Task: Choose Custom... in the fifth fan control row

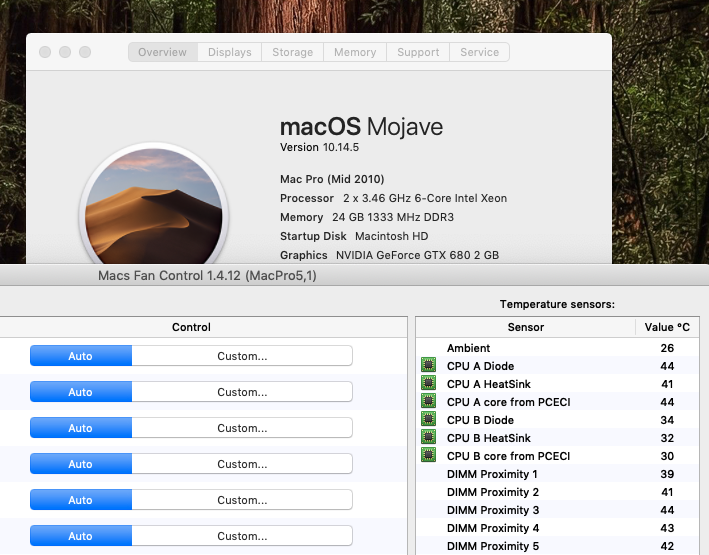Action: coord(242,500)
